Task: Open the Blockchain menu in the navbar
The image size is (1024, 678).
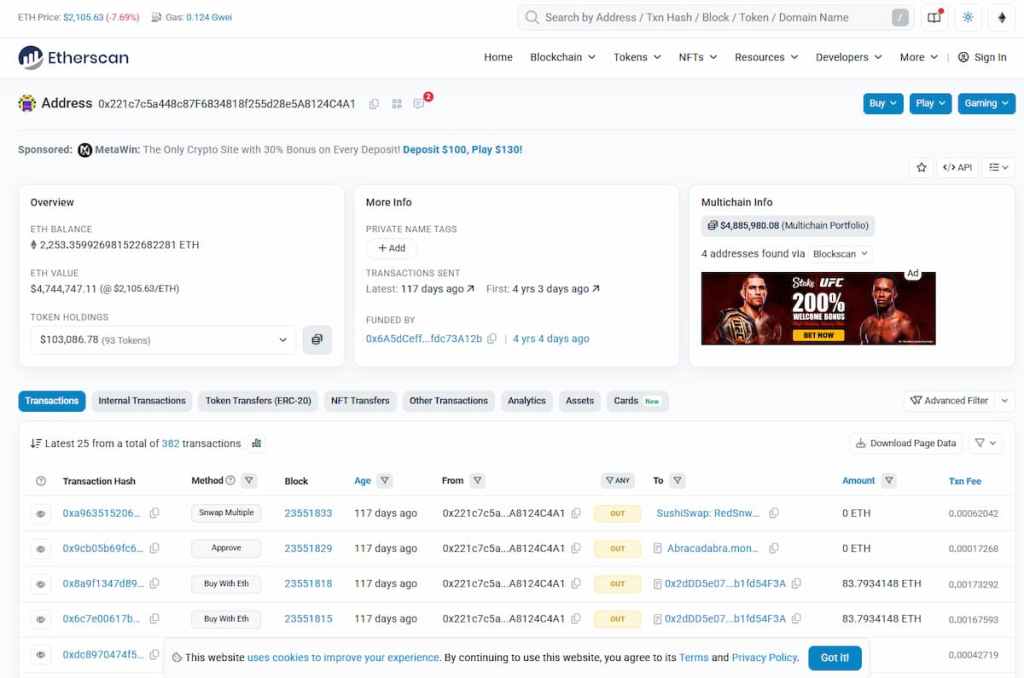Action: point(562,57)
